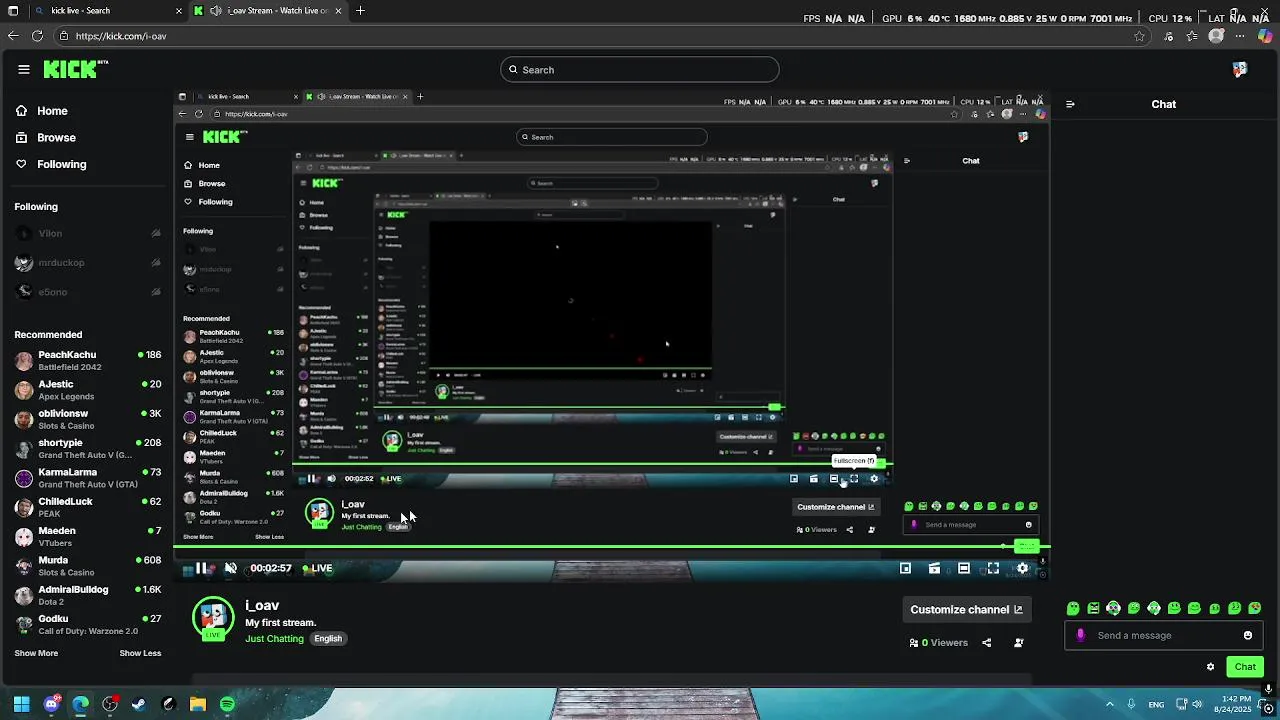
Task: Click the KICK logo
Action: pyautogui.click(x=75, y=69)
